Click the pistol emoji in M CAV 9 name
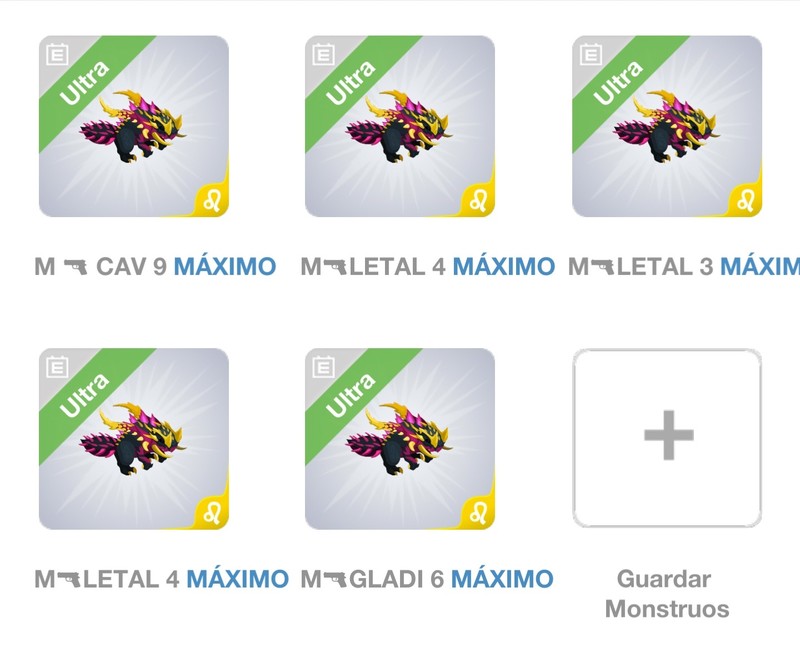This screenshot has height=663, width=800. [76, 266]
